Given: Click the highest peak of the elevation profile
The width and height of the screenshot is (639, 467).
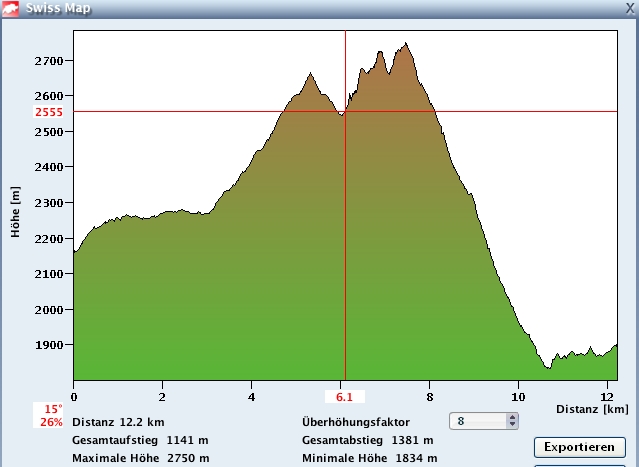Looking at the screenshot, I should [x=406, y=44].
